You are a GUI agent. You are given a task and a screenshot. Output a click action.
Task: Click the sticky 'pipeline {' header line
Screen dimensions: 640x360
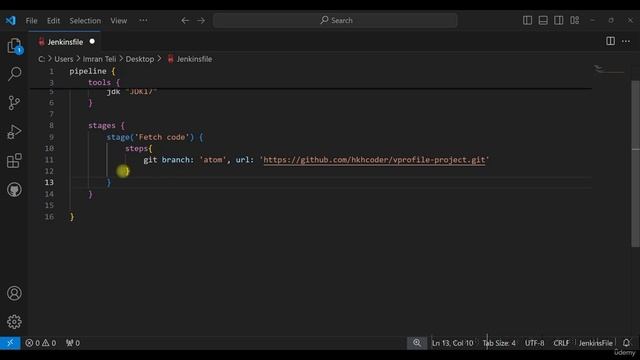[92, 71]
